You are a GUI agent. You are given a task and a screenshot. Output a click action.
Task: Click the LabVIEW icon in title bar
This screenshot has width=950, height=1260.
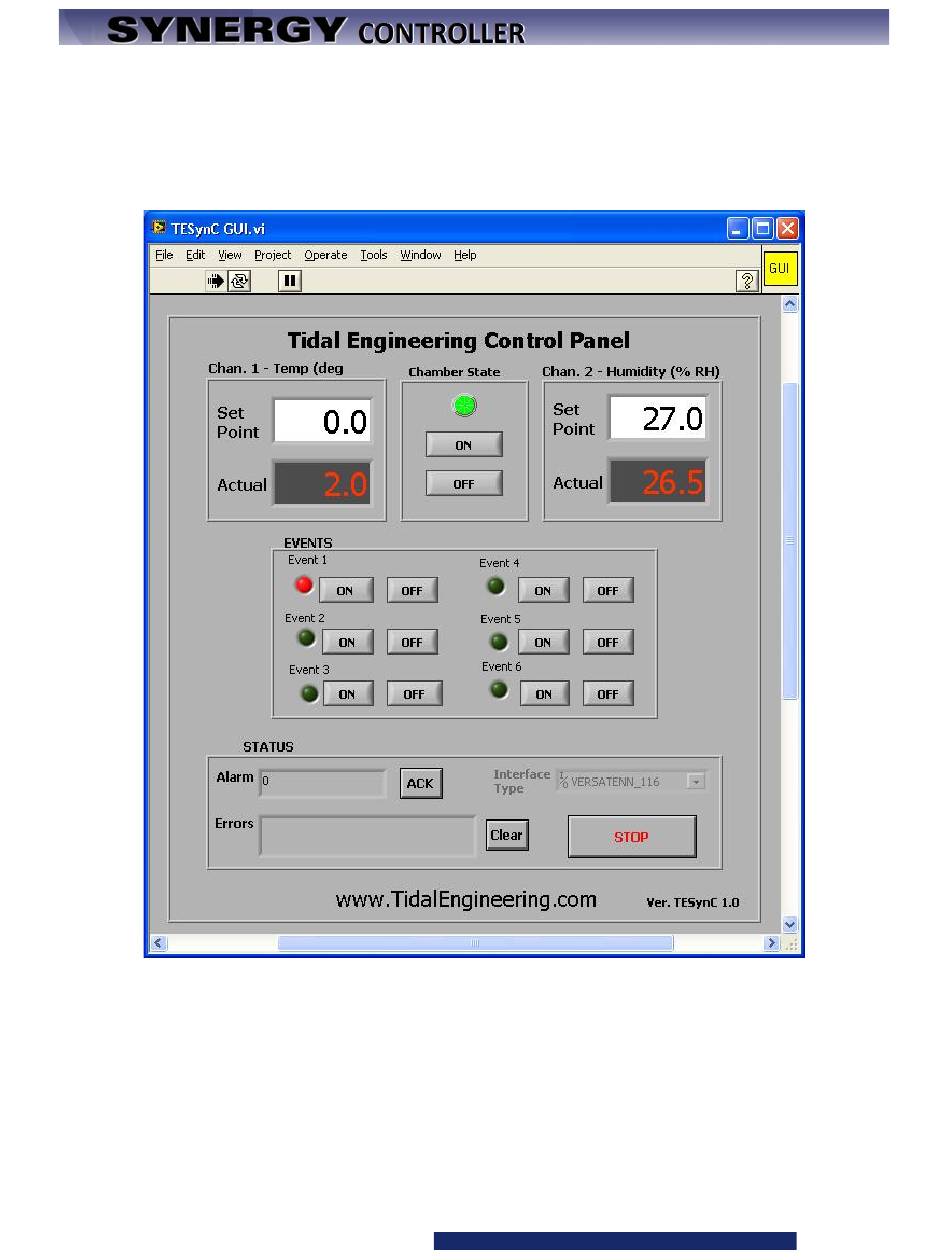(x=159, y=227)
